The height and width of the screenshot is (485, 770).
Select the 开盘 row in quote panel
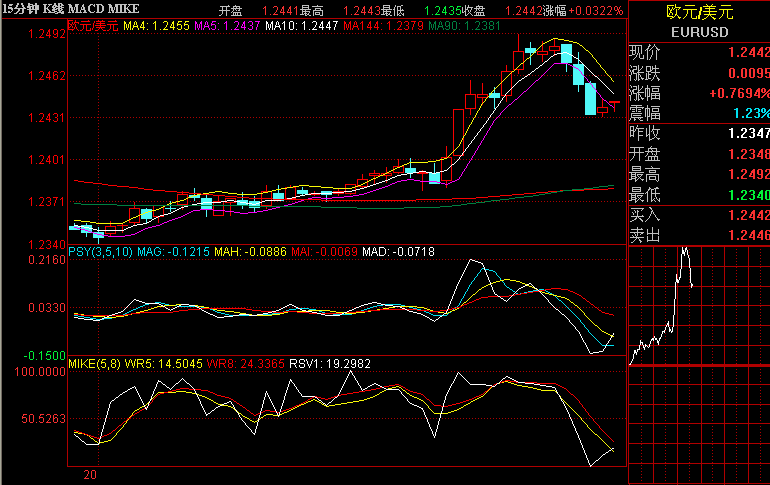coord(699,154)
